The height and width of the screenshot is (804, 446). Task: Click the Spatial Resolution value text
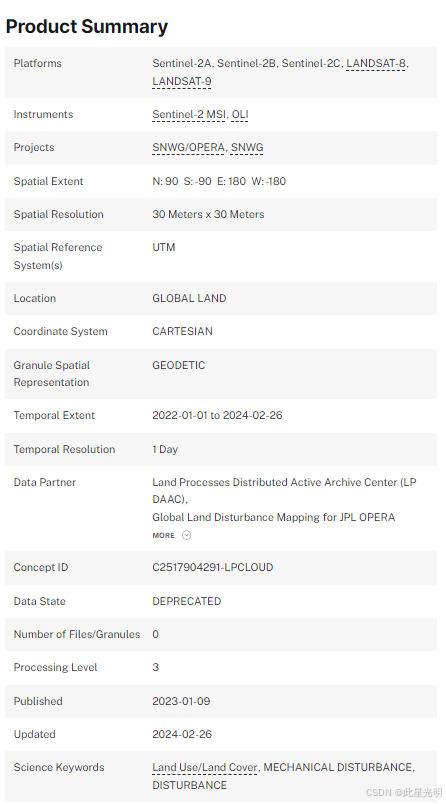tap(208, 214)
